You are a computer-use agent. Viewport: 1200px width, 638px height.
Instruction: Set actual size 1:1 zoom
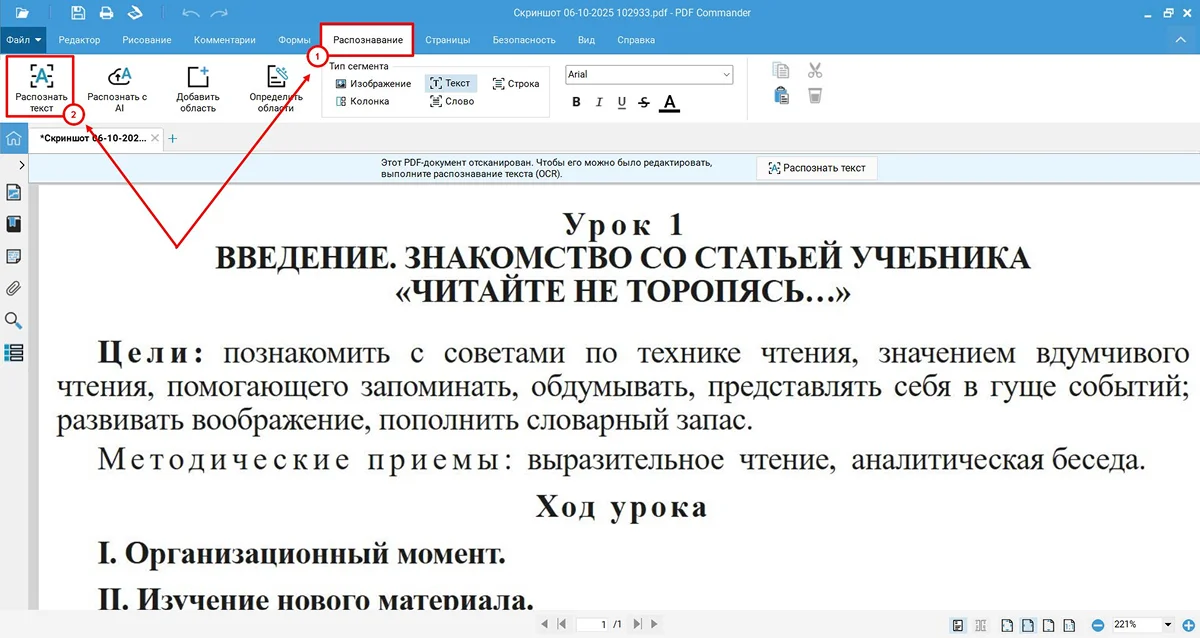(x=1069, y=625)
